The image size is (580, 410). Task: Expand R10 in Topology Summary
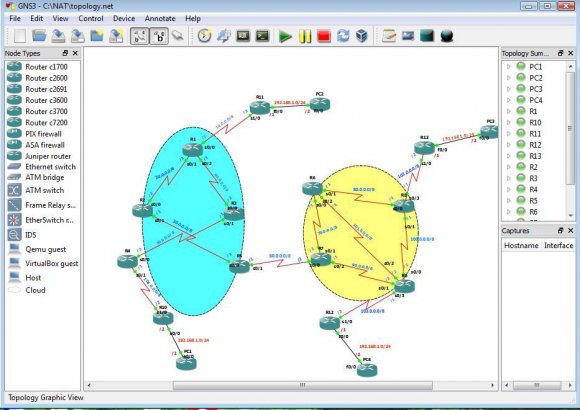tap(509, 122)
